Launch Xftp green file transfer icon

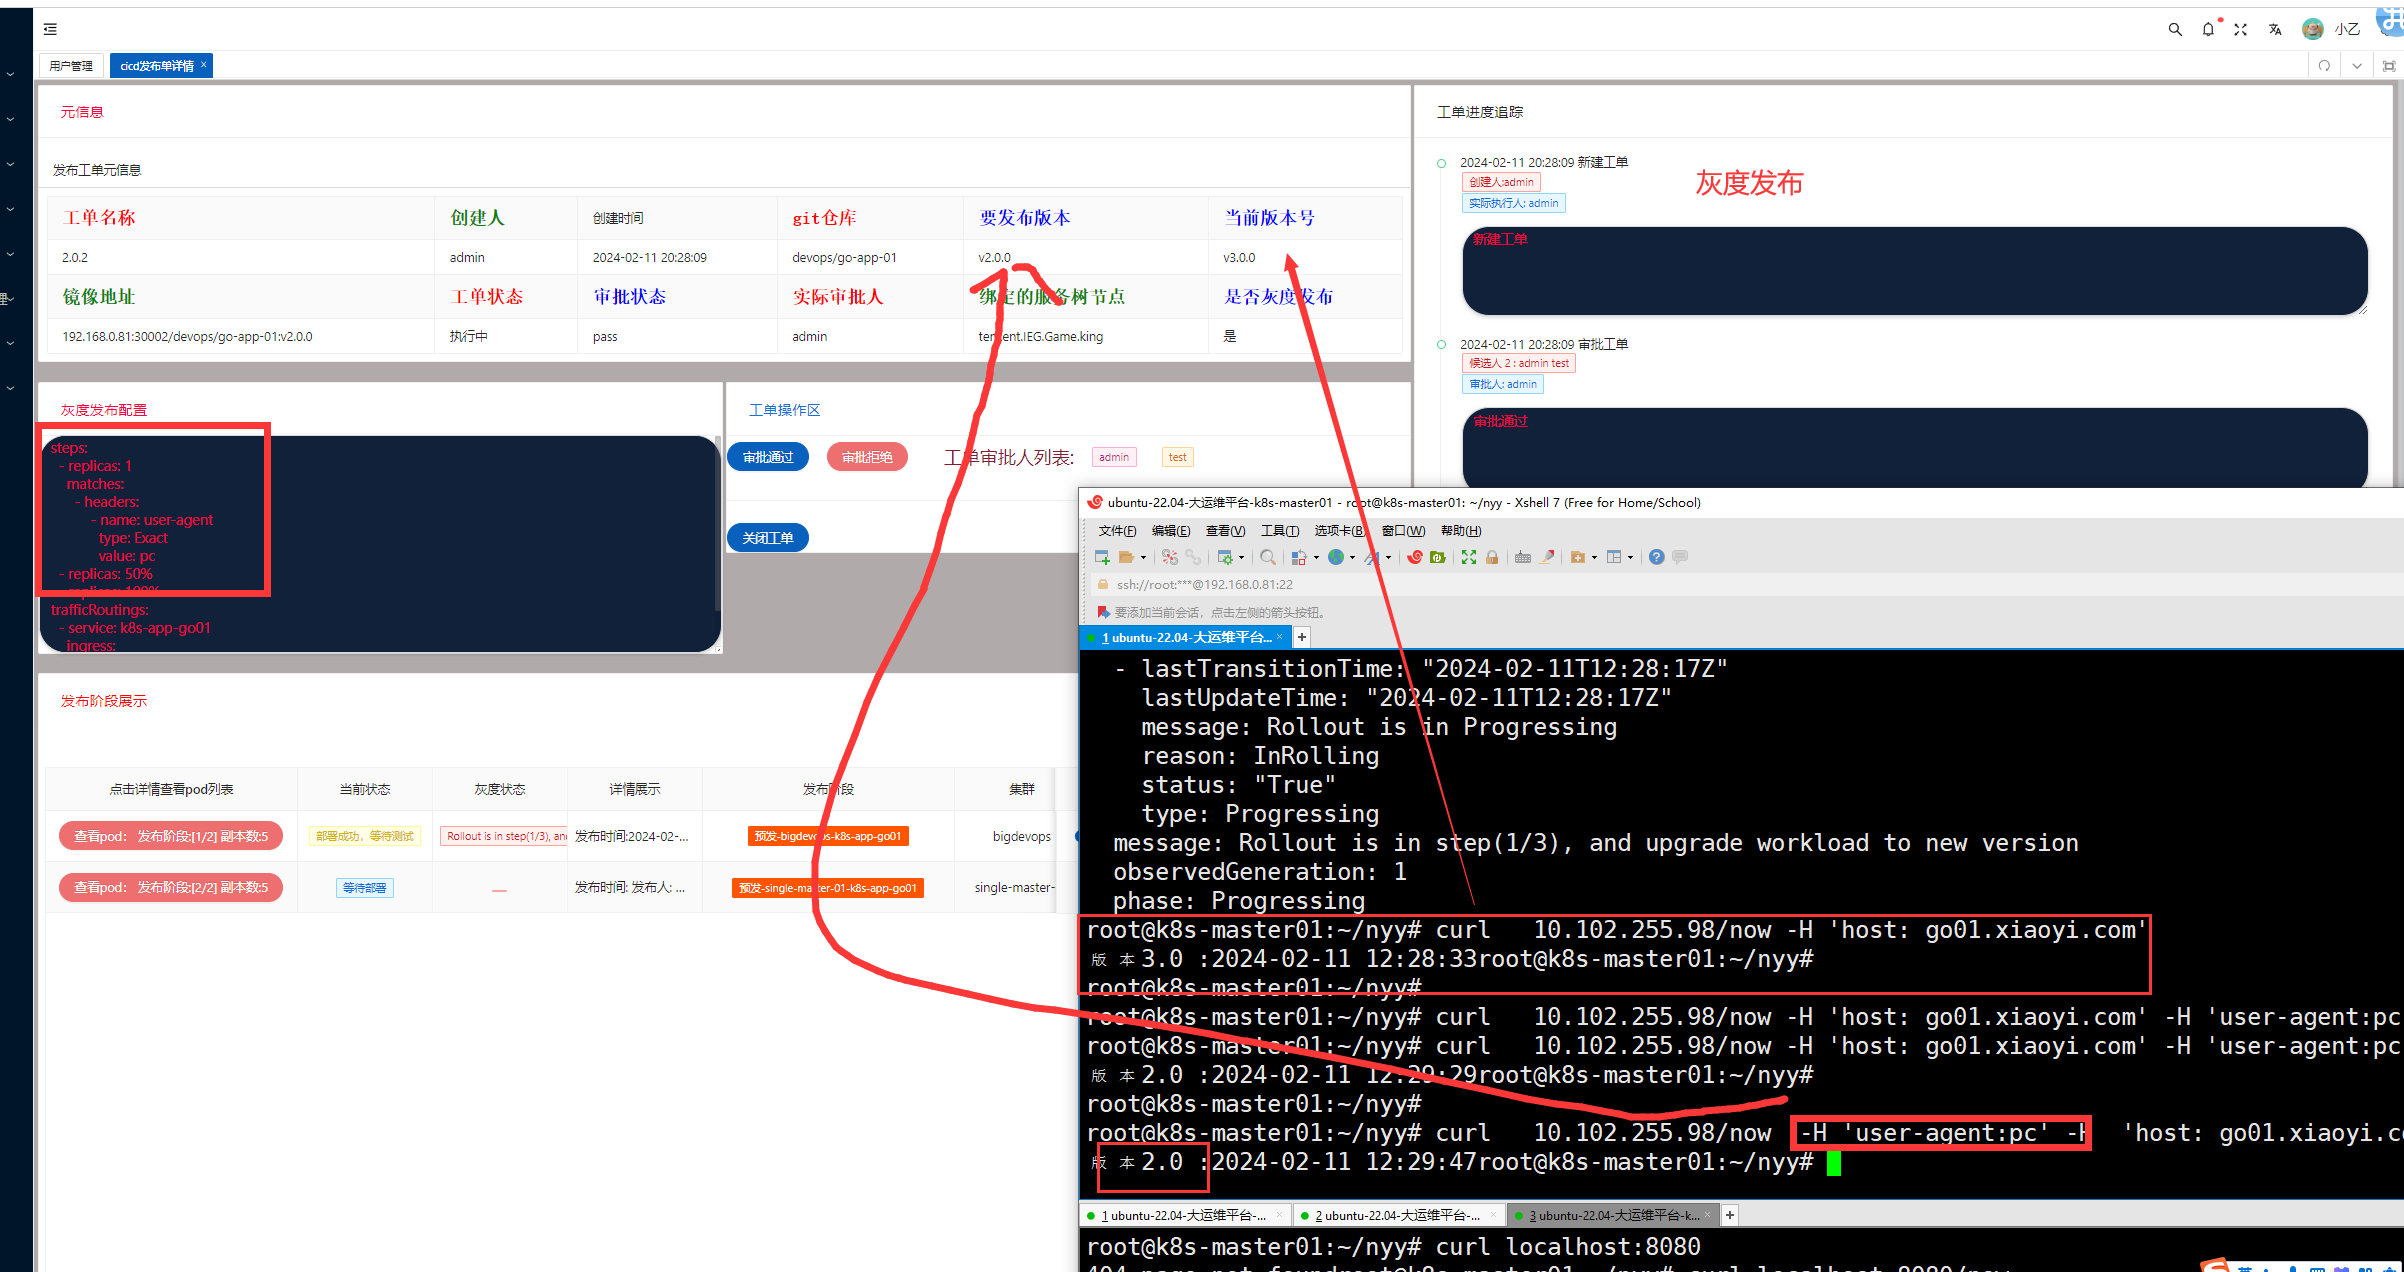[1437, 557]
